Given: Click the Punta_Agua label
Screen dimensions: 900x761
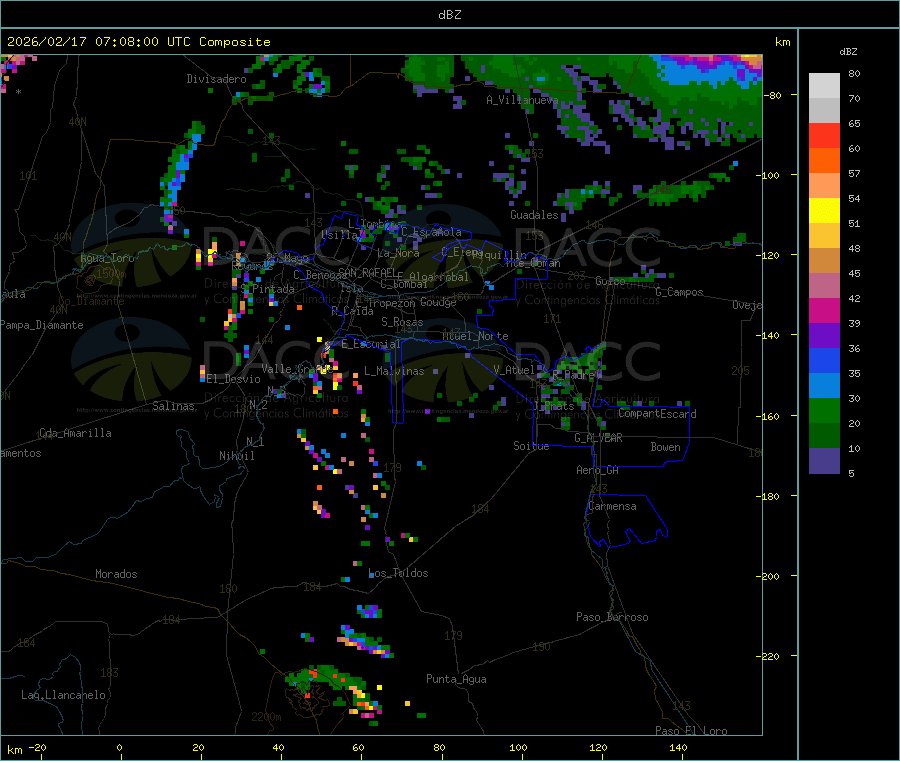Looking at the screenshot, I should 456,680.
